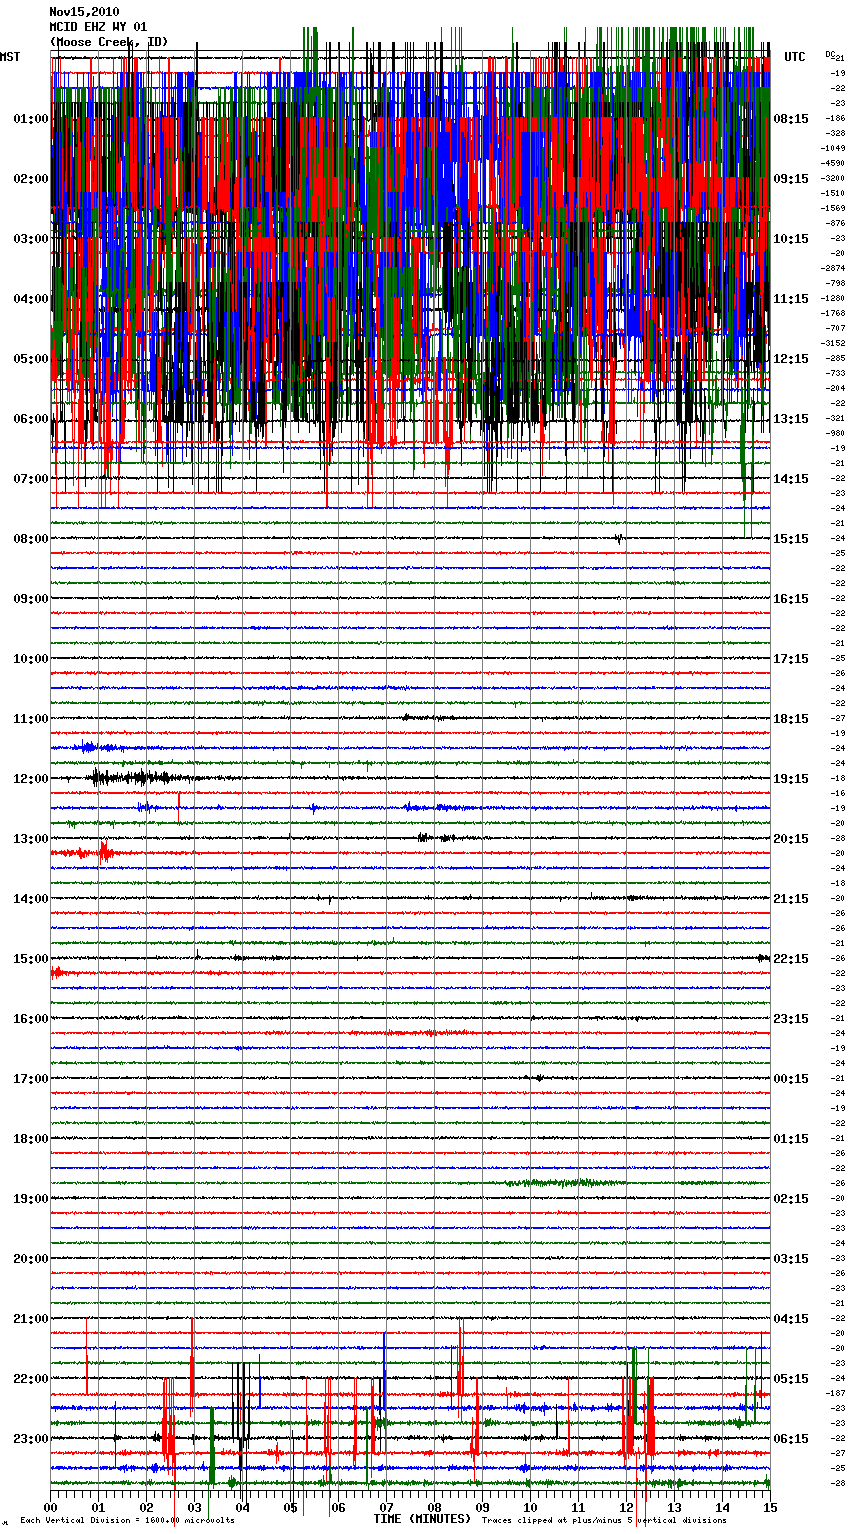The height and width of the screenshot is (1534, 850).
Task: Click the DC offset value "-2874"
Action: [833, 268]
